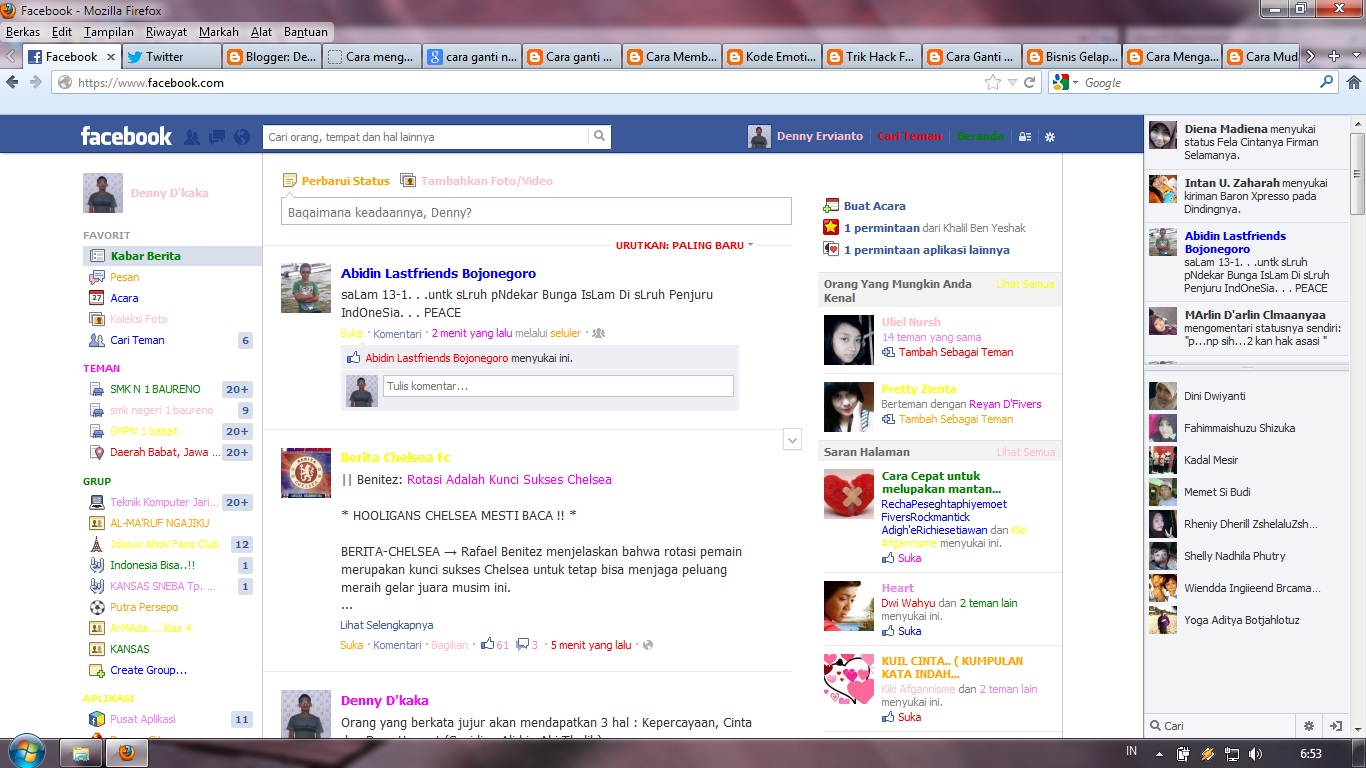This screenshot has height=768, width=1366.
Task: Click the camera icon beside Tambahkan Foto/Video
Action: (x=407, y=181)
